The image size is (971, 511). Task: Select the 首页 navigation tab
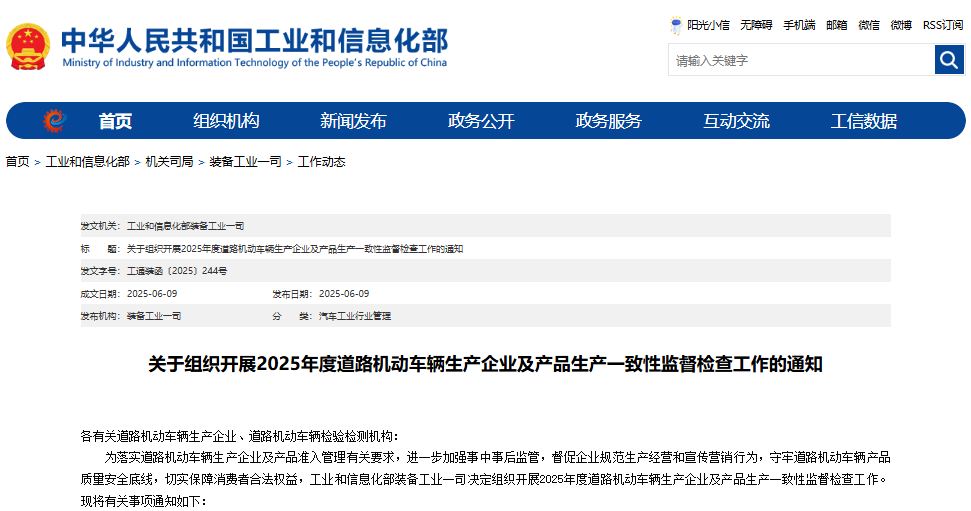(115, 121)
